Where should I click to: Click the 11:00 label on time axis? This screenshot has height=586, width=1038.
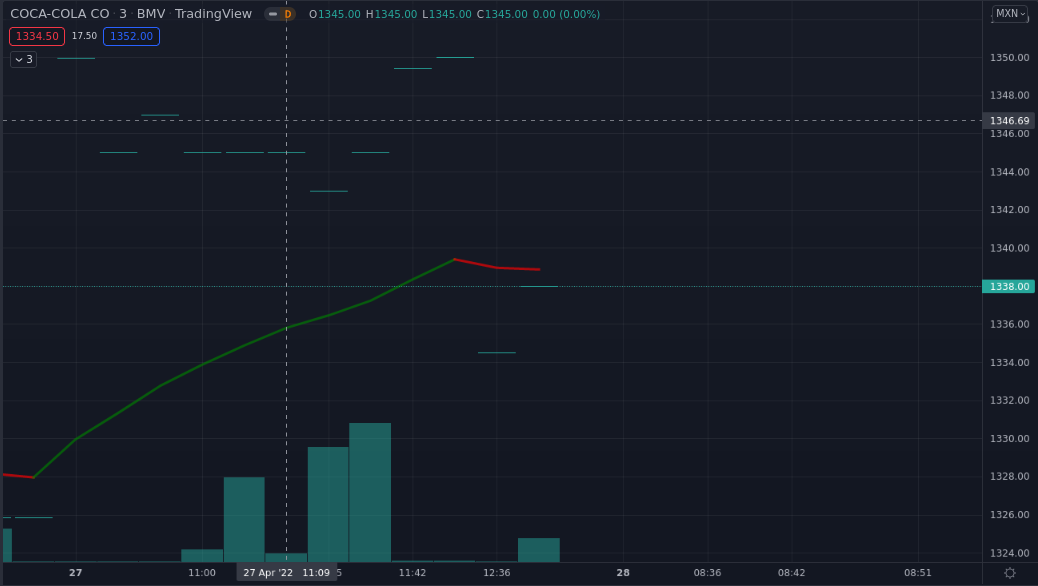202,573
